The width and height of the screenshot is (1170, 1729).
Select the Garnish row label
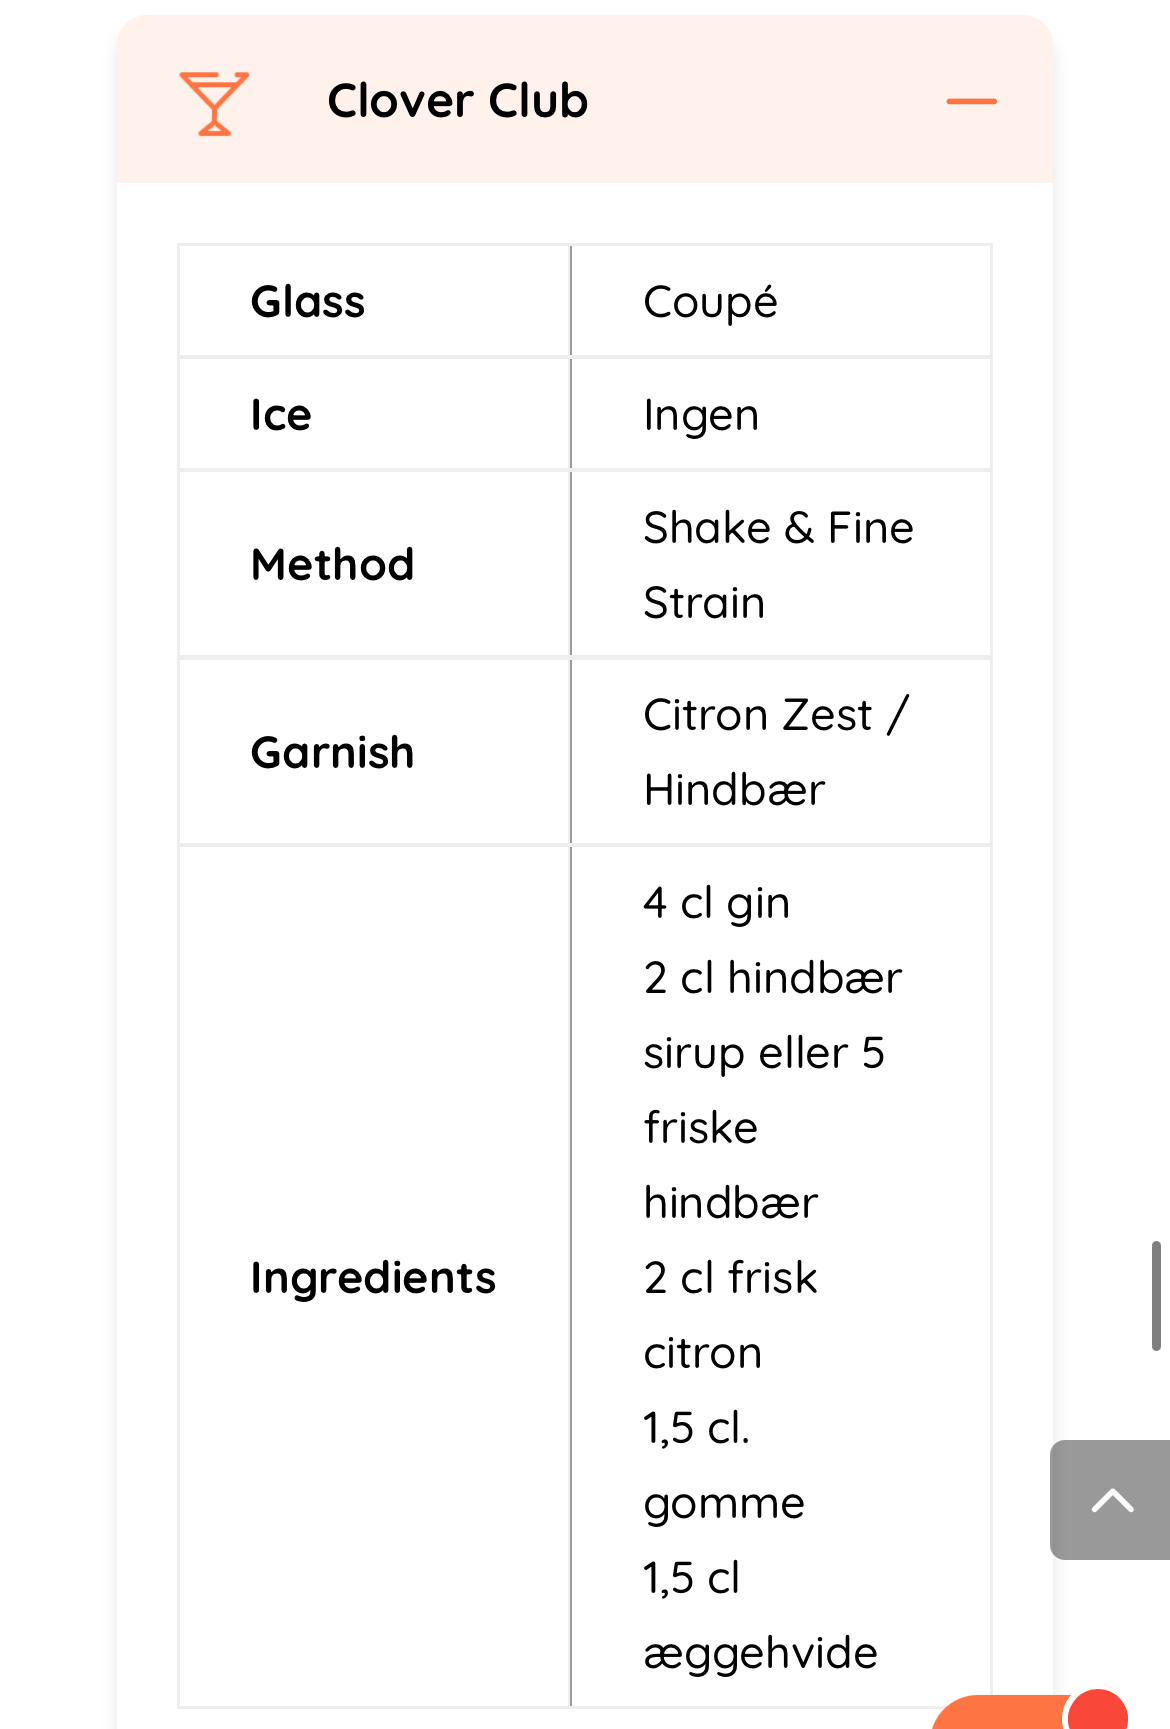click(332, 753)
